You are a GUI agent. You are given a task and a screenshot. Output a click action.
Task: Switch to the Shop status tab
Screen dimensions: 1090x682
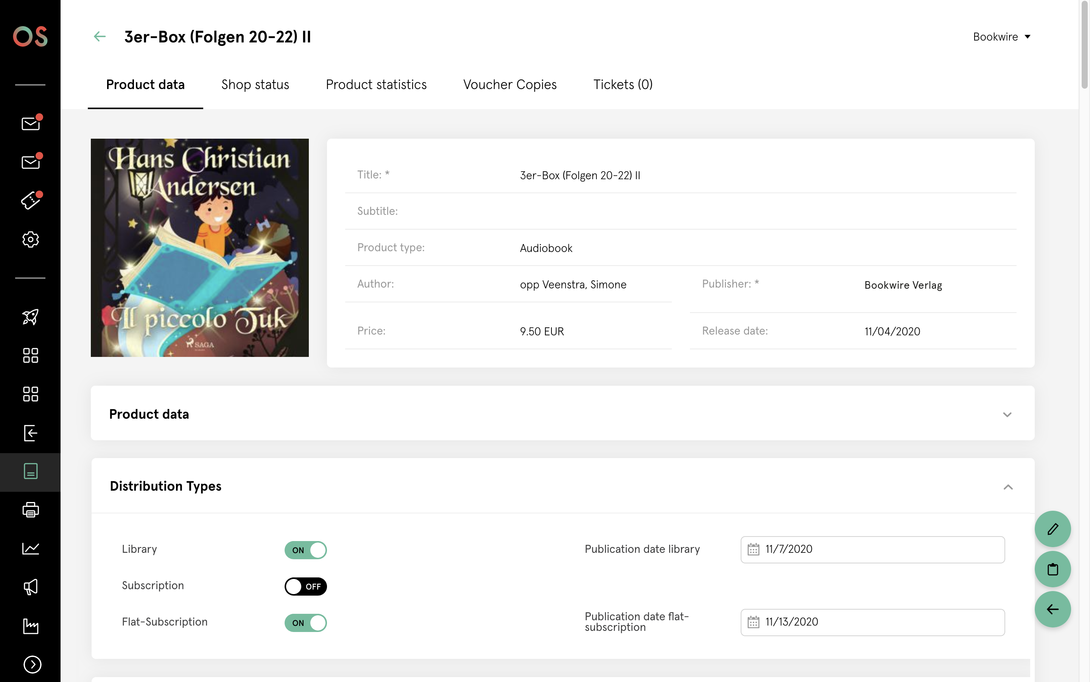click(255, 85)
